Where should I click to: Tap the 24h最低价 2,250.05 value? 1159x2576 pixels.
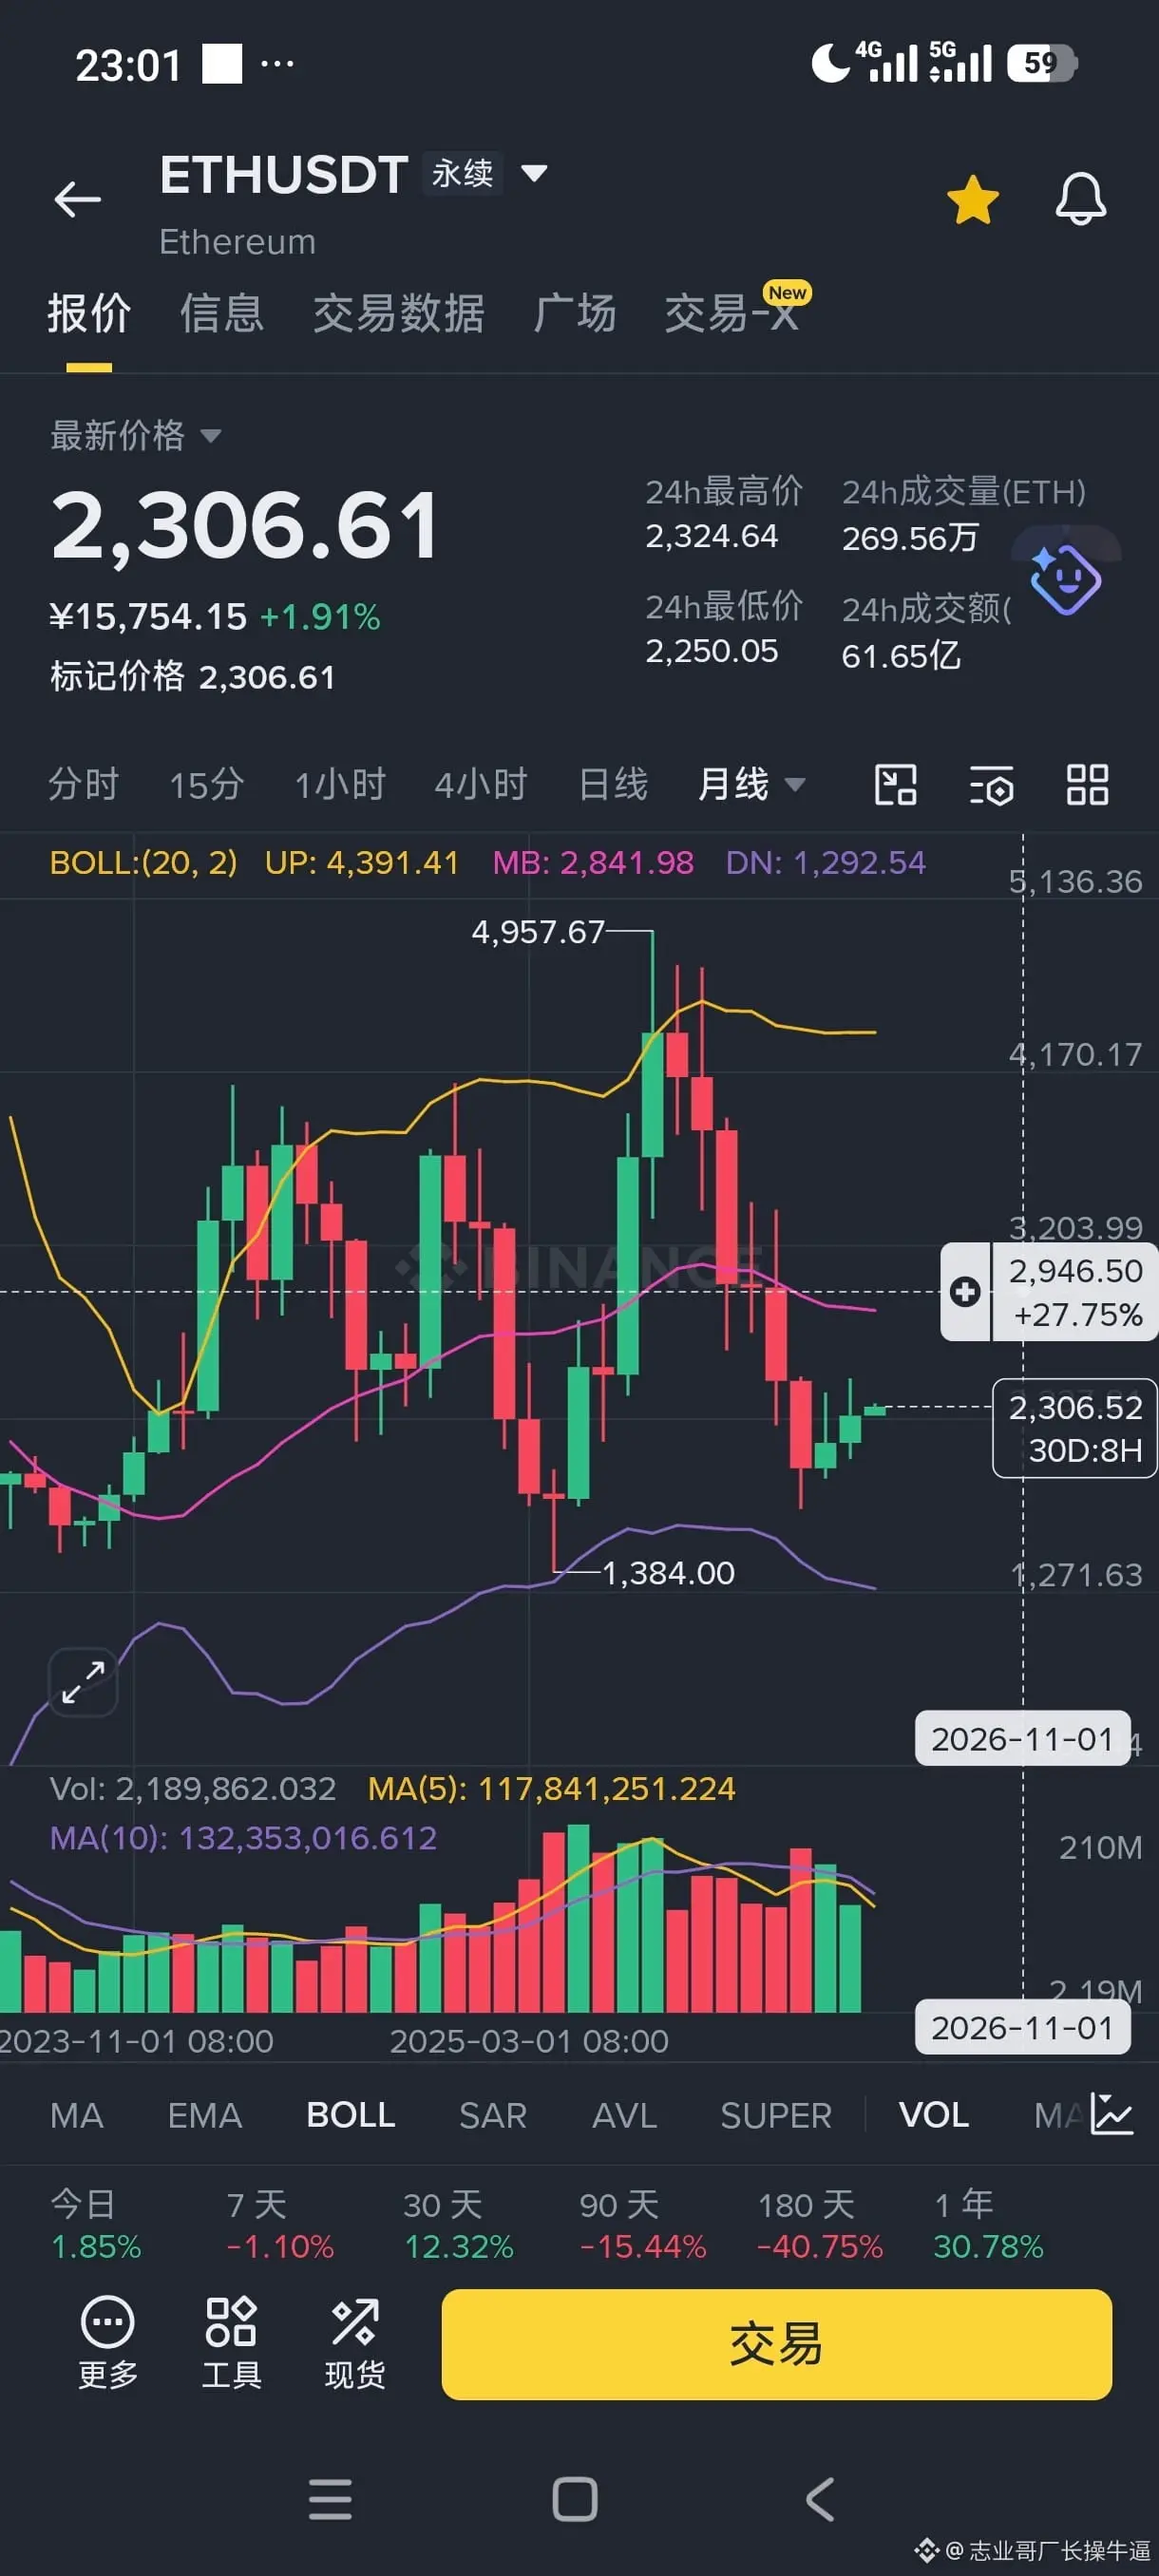tap(711, 651)
